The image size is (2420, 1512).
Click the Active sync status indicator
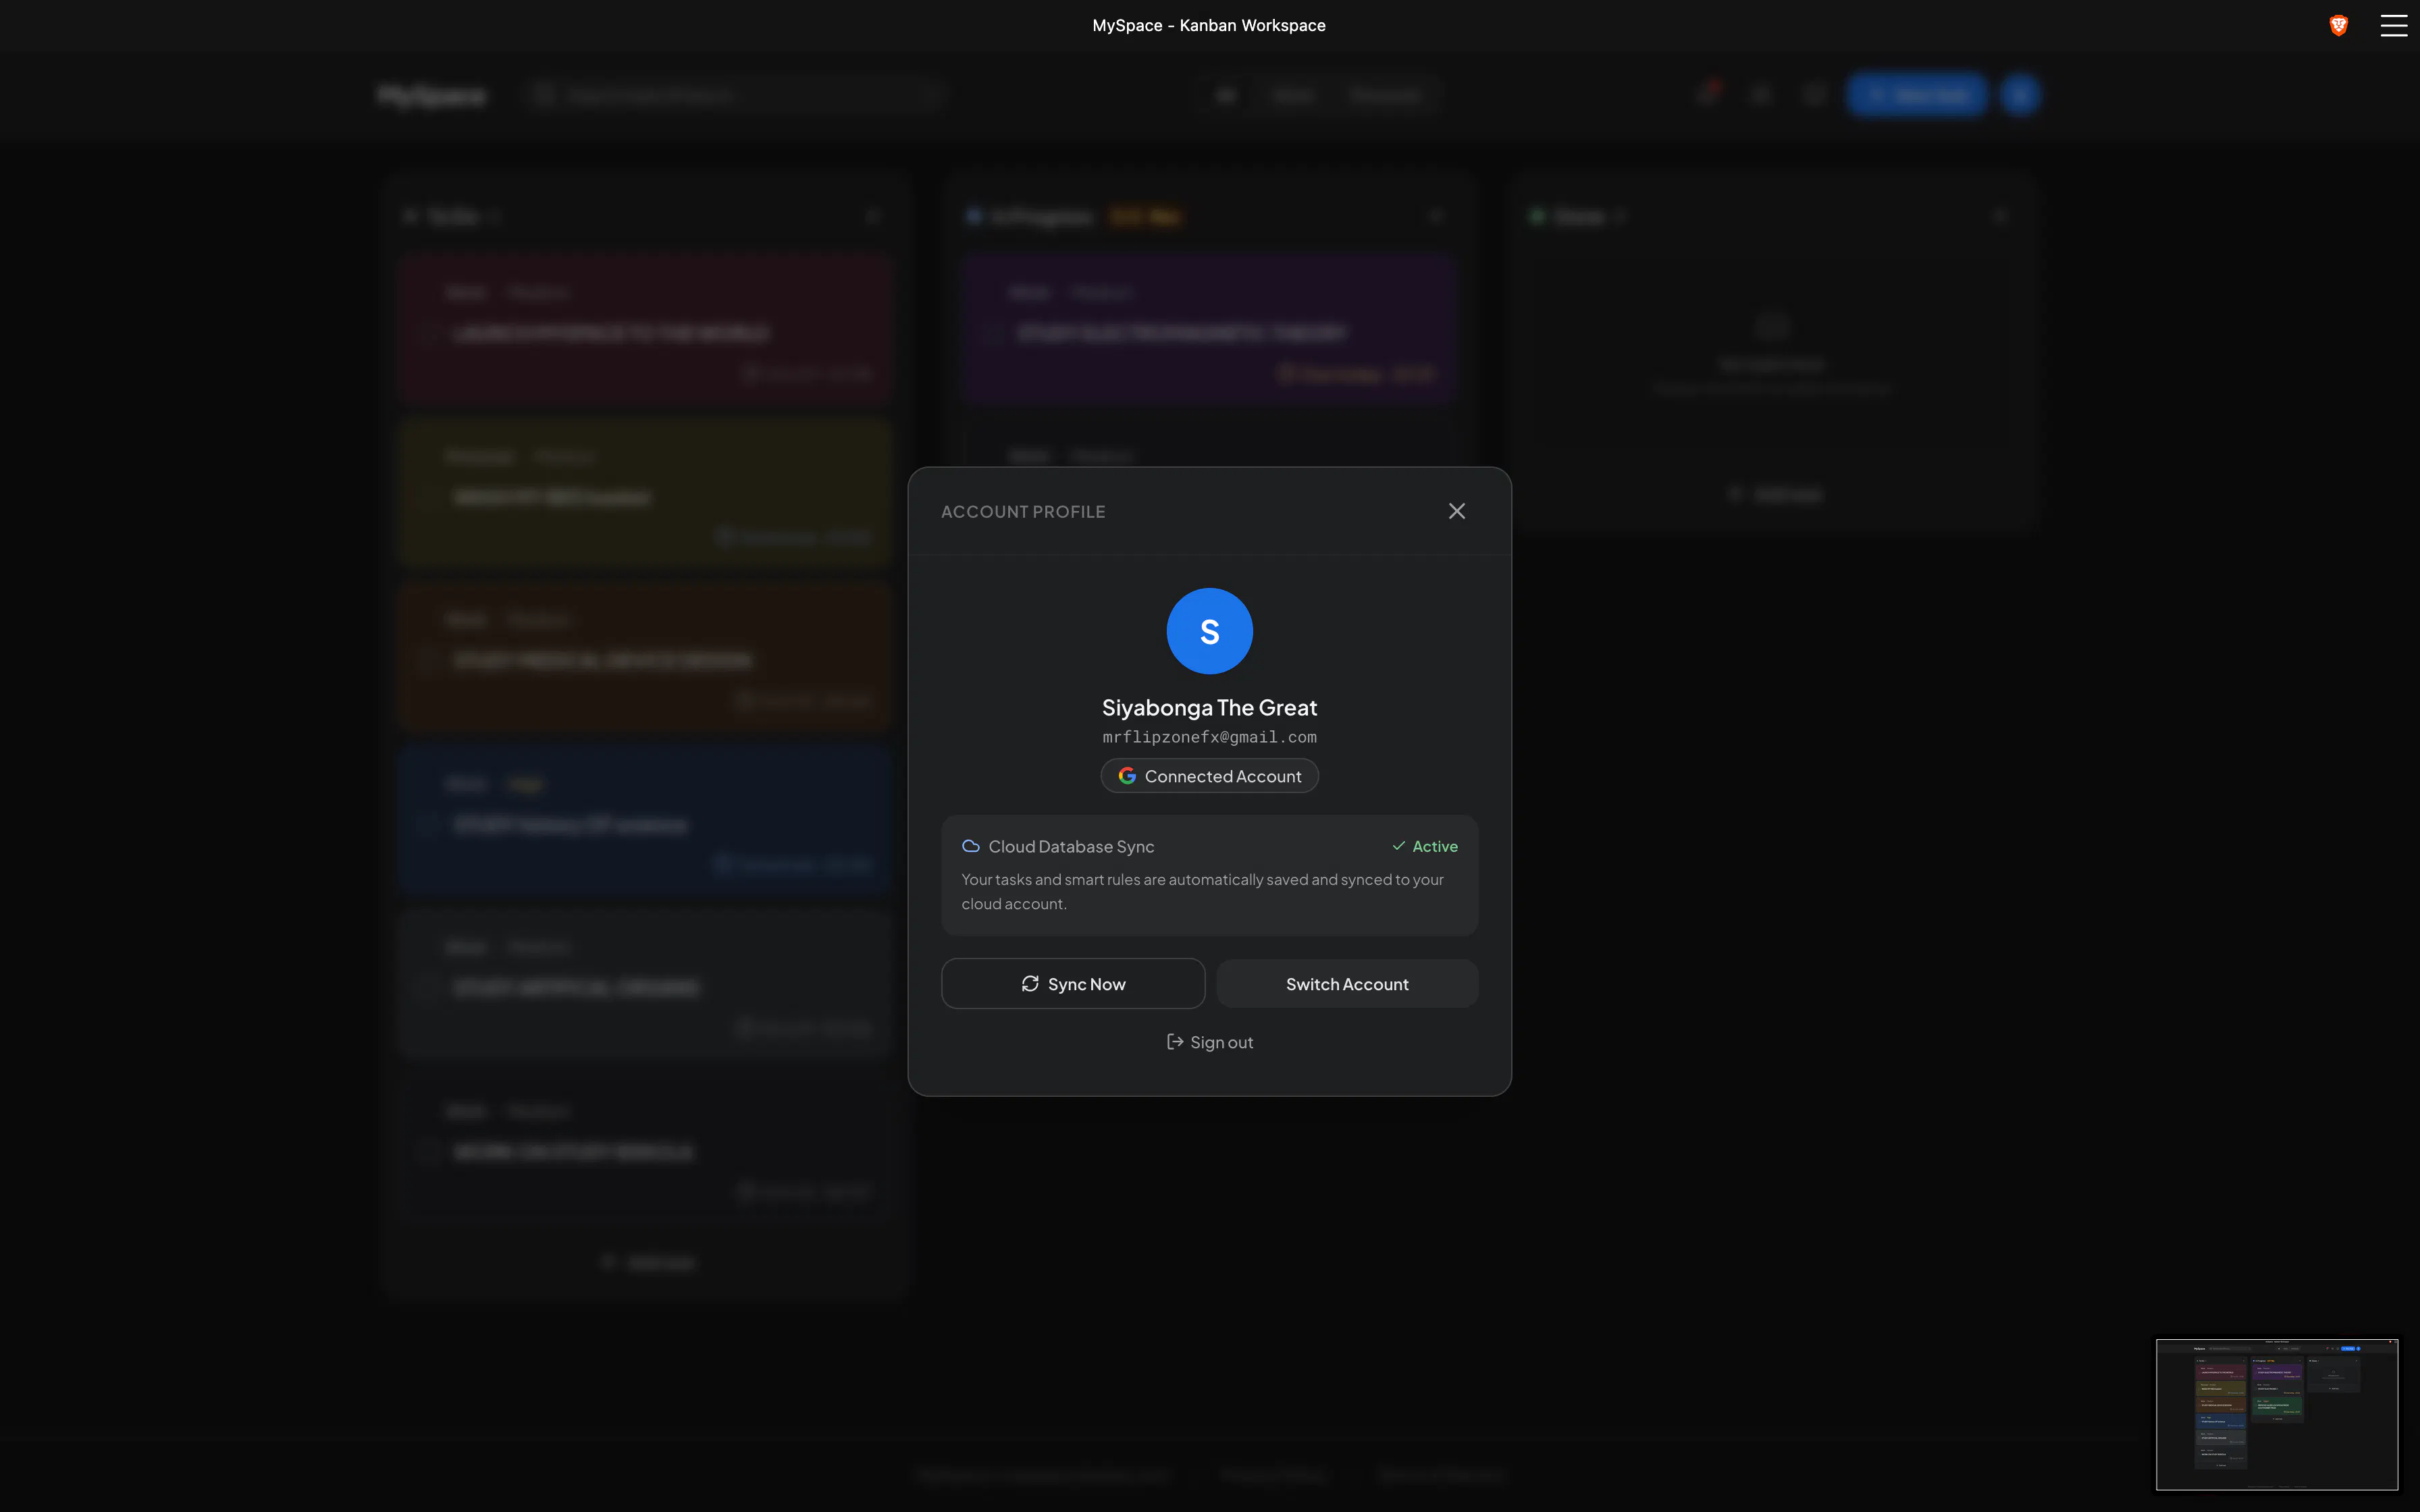(x=1425, y=846)
